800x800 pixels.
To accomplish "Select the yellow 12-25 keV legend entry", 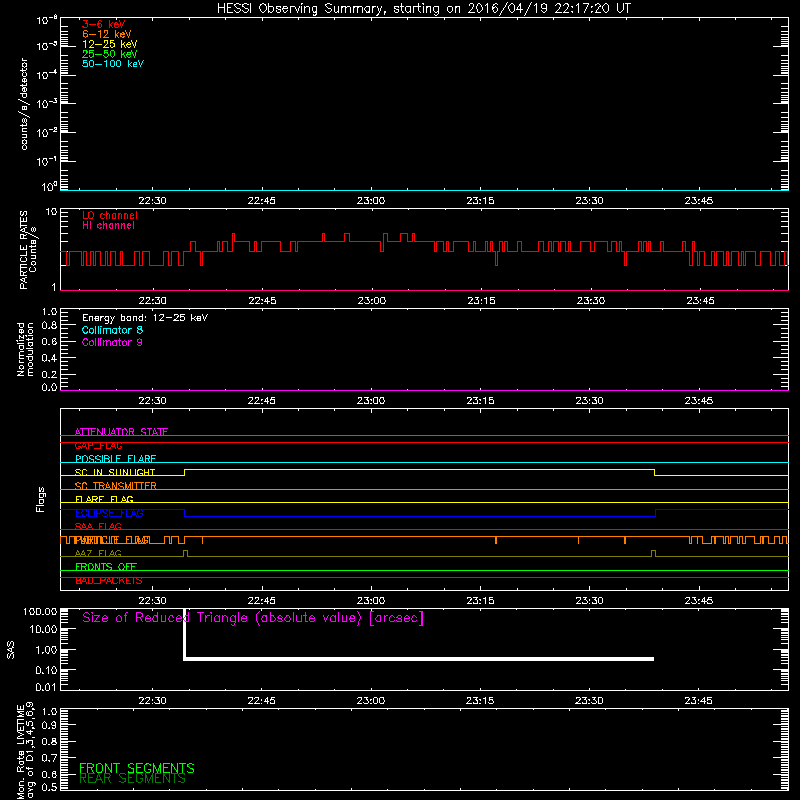I will click(x=110, y=44).
